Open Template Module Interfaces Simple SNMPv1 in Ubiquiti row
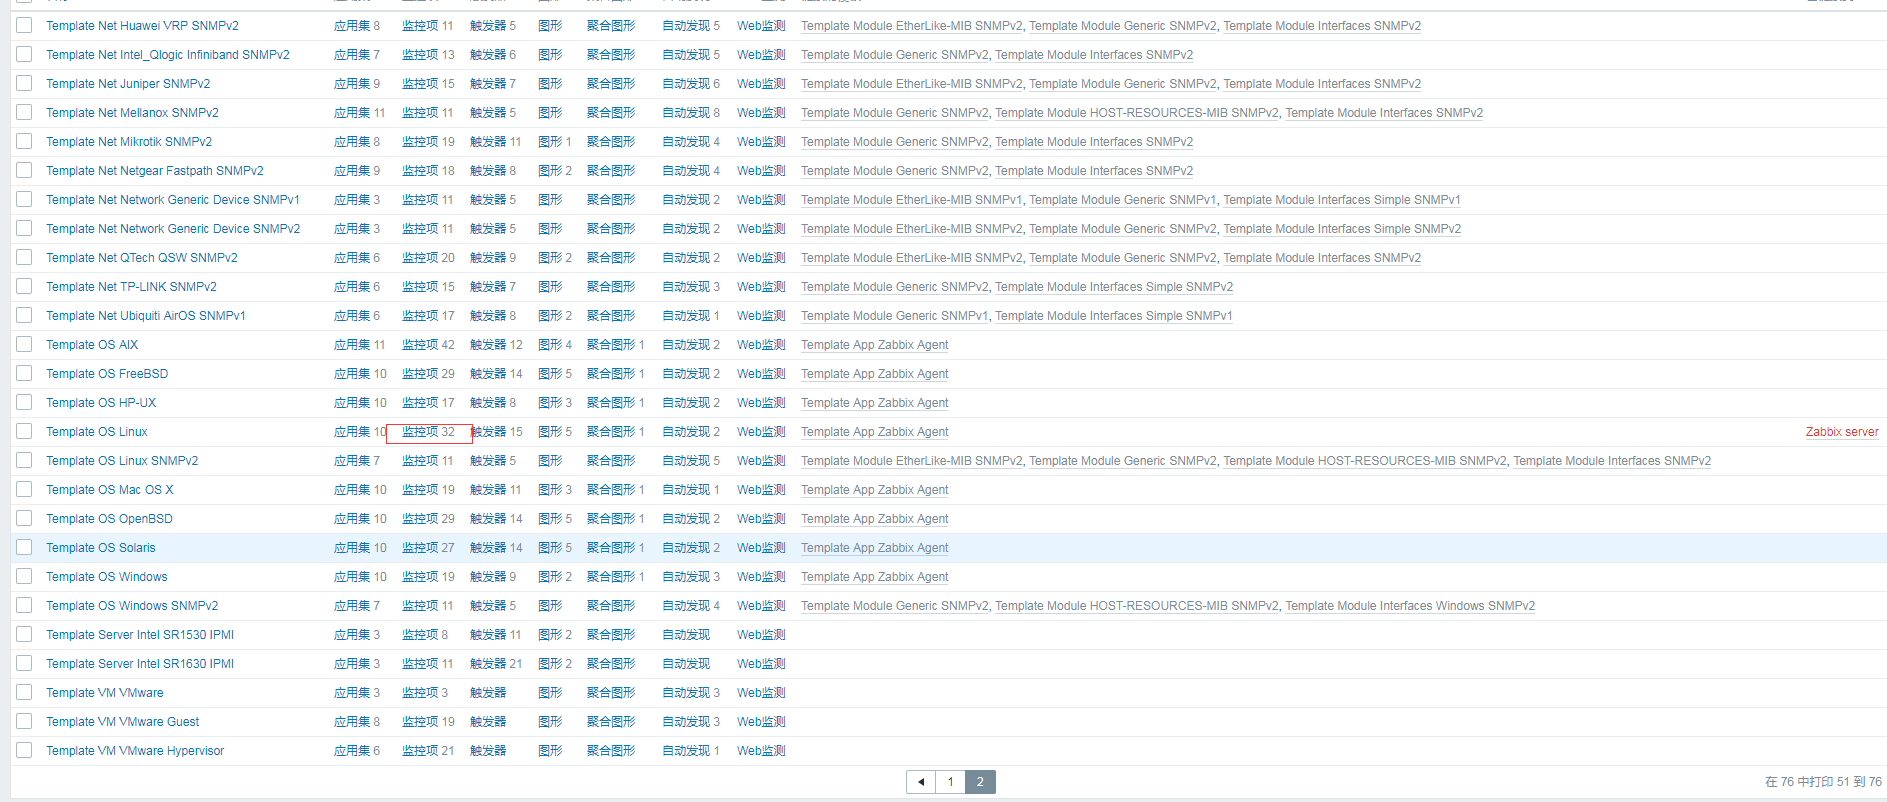This screenshot has height=802, width=1887. 1114,316
